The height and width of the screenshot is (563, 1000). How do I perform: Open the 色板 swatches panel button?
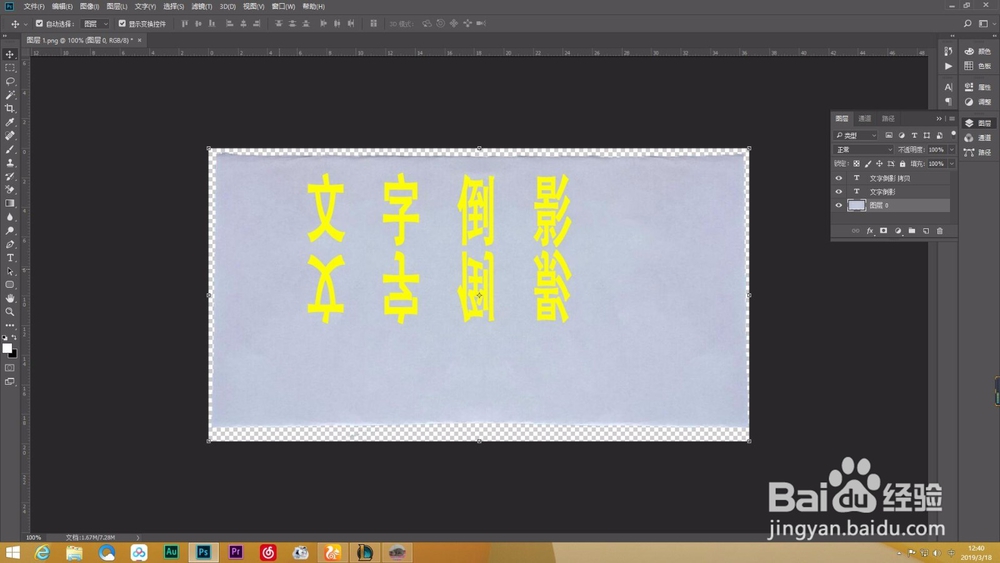(978, 66)
